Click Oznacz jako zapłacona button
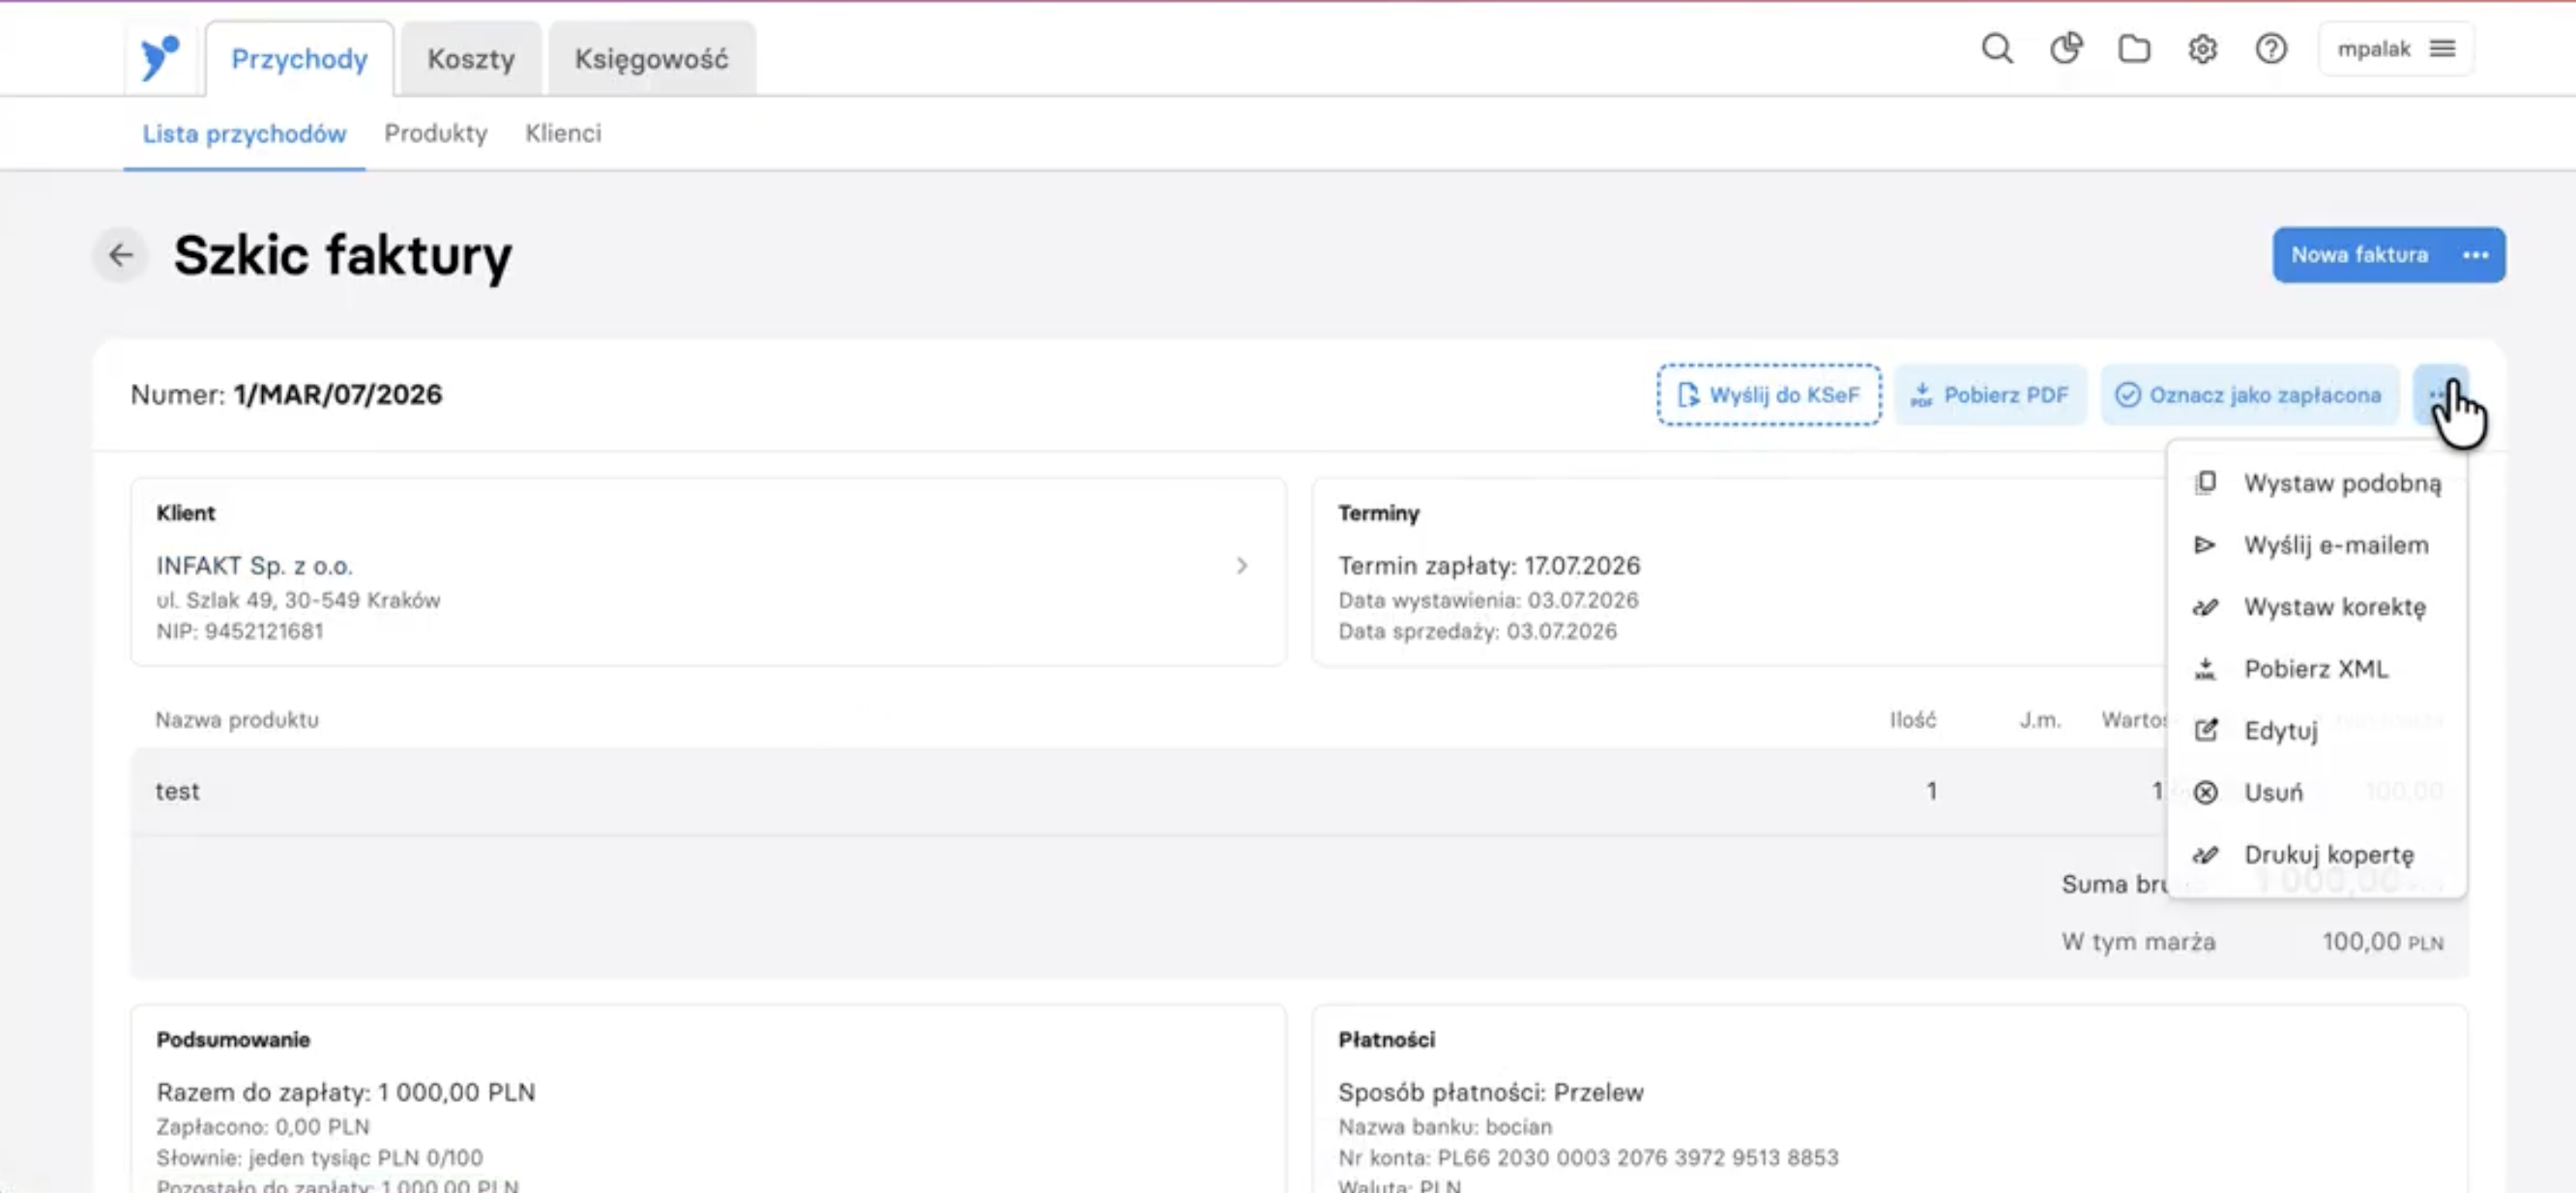 (x=2248, y=395)
